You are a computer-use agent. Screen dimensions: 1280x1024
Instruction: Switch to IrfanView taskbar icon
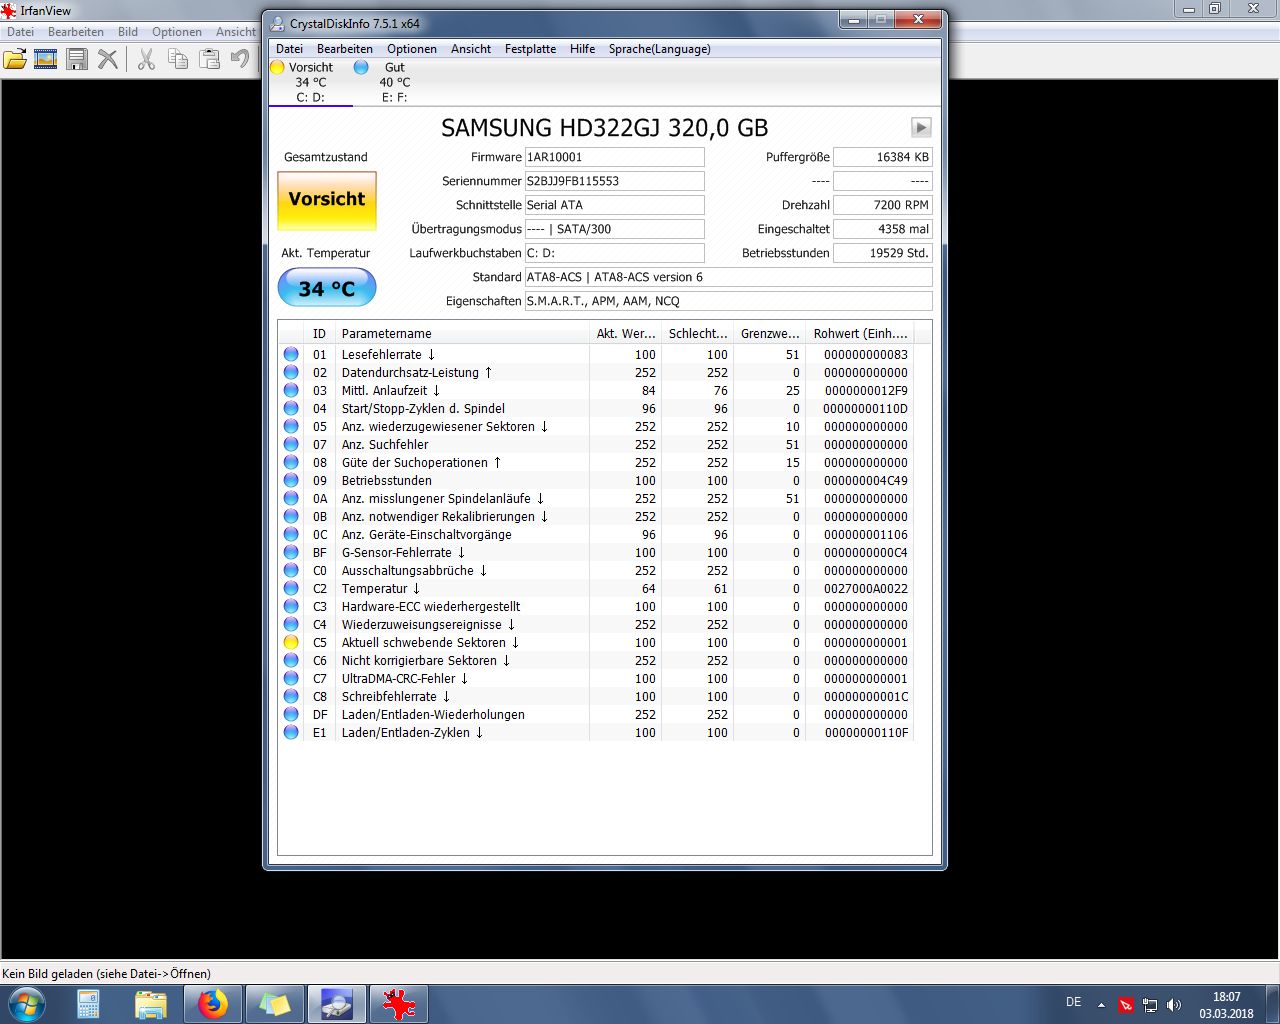click(399, 1004)
